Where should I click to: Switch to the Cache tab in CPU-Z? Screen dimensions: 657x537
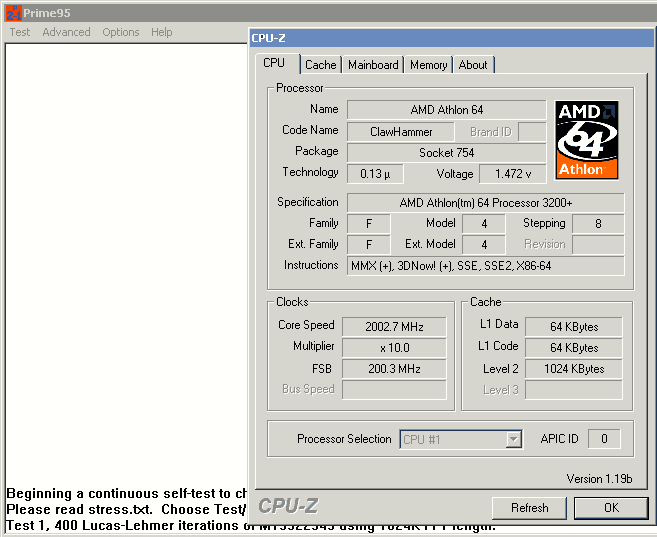tap(321, 65)
